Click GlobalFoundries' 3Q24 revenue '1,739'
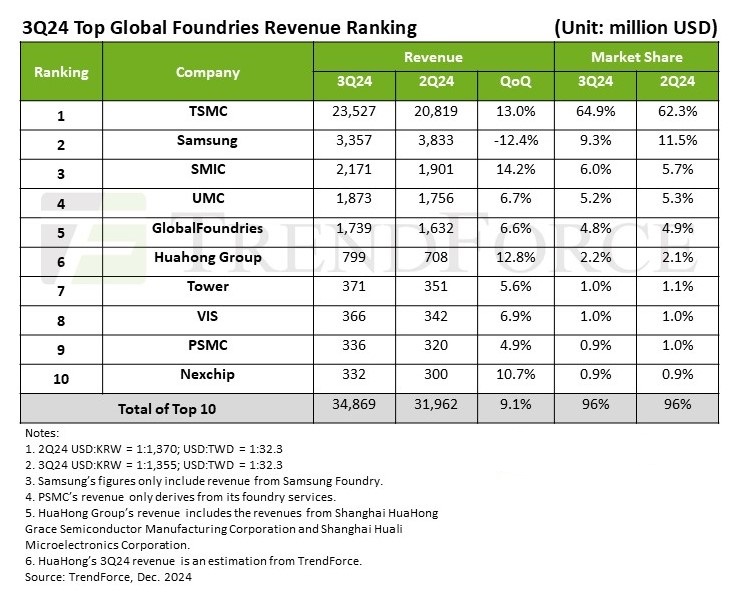The image size is (739, 603). click(354, 228)
